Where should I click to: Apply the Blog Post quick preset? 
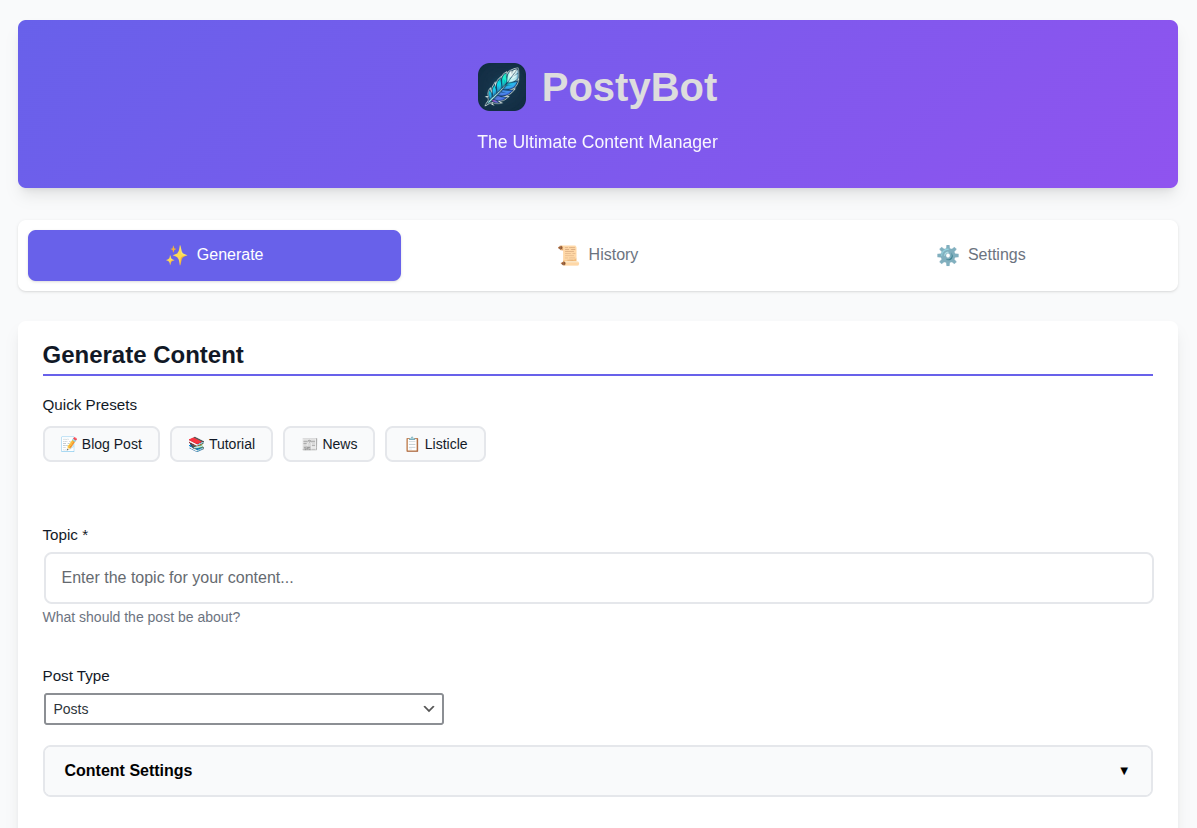coord(101,443)
